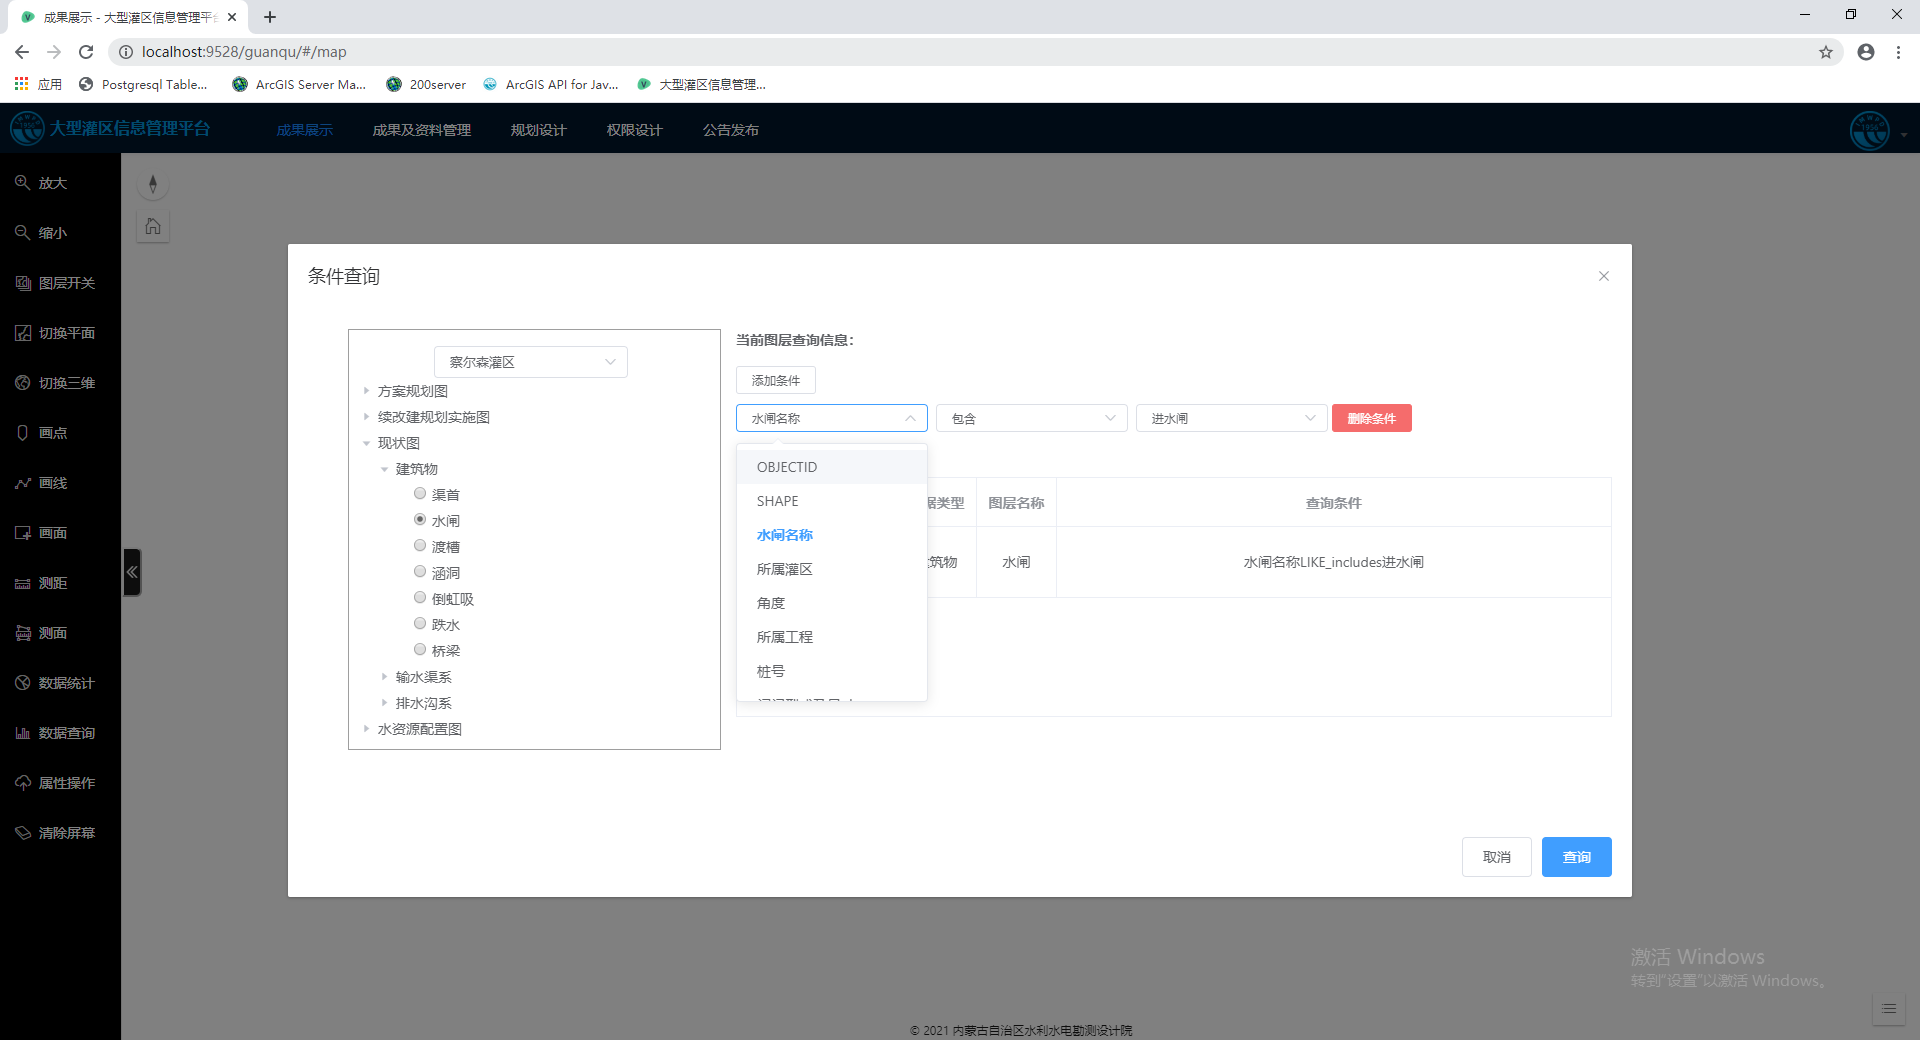
Task: Choose SHAPE from the field list
Action: 832,501
